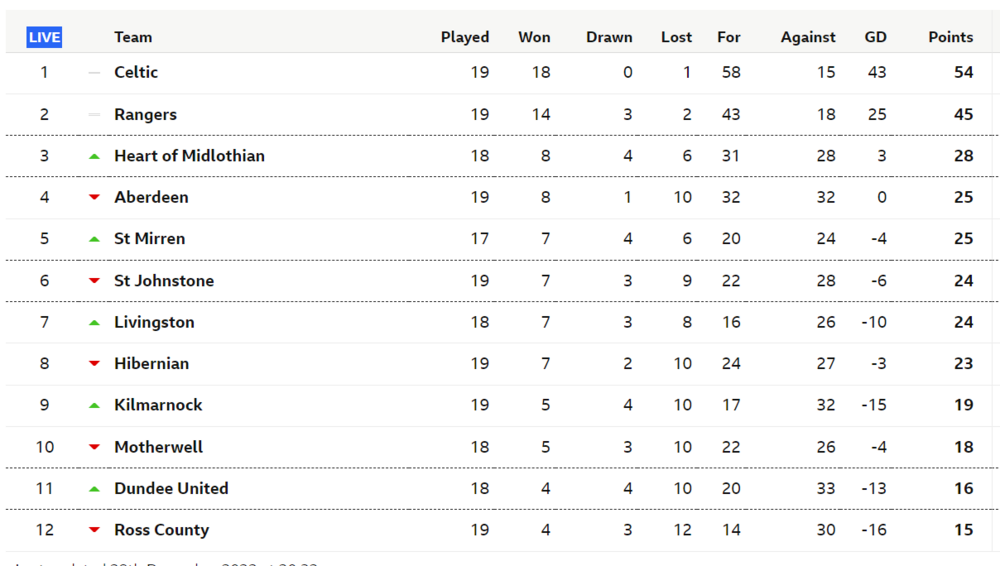Select the Played column header

click(x=465, y=37)
